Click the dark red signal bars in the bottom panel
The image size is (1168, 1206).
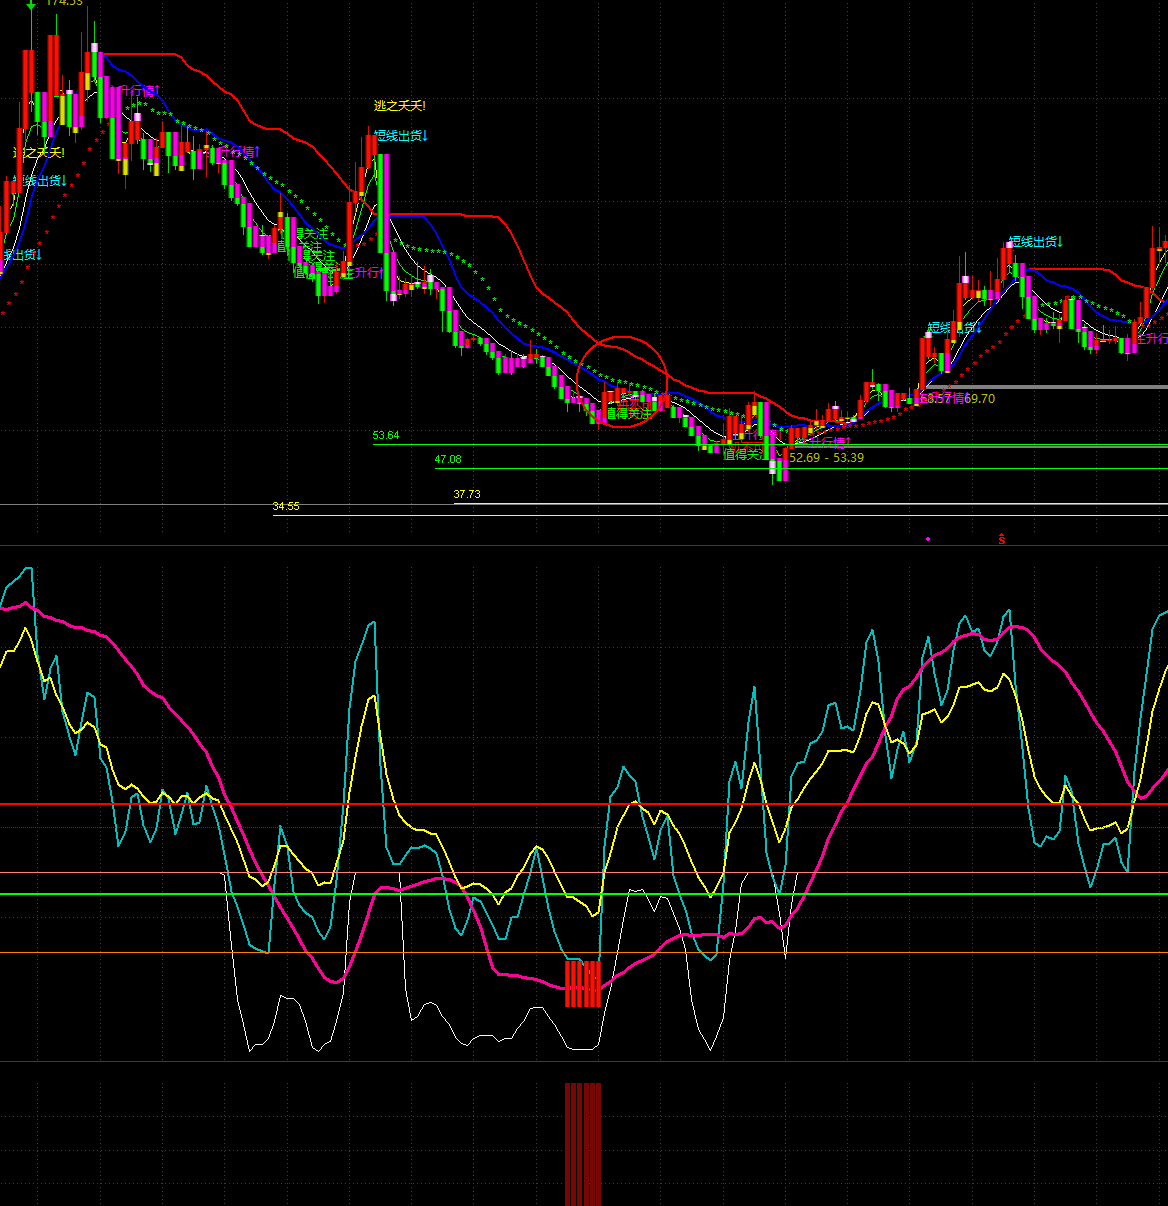583,1144
